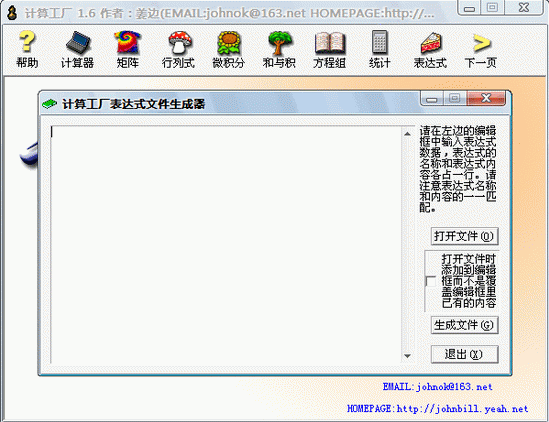Open the 帮助 help question mark icon
Image resolution: width=549 pixels, height=422 pixels.
pos(27,49)
